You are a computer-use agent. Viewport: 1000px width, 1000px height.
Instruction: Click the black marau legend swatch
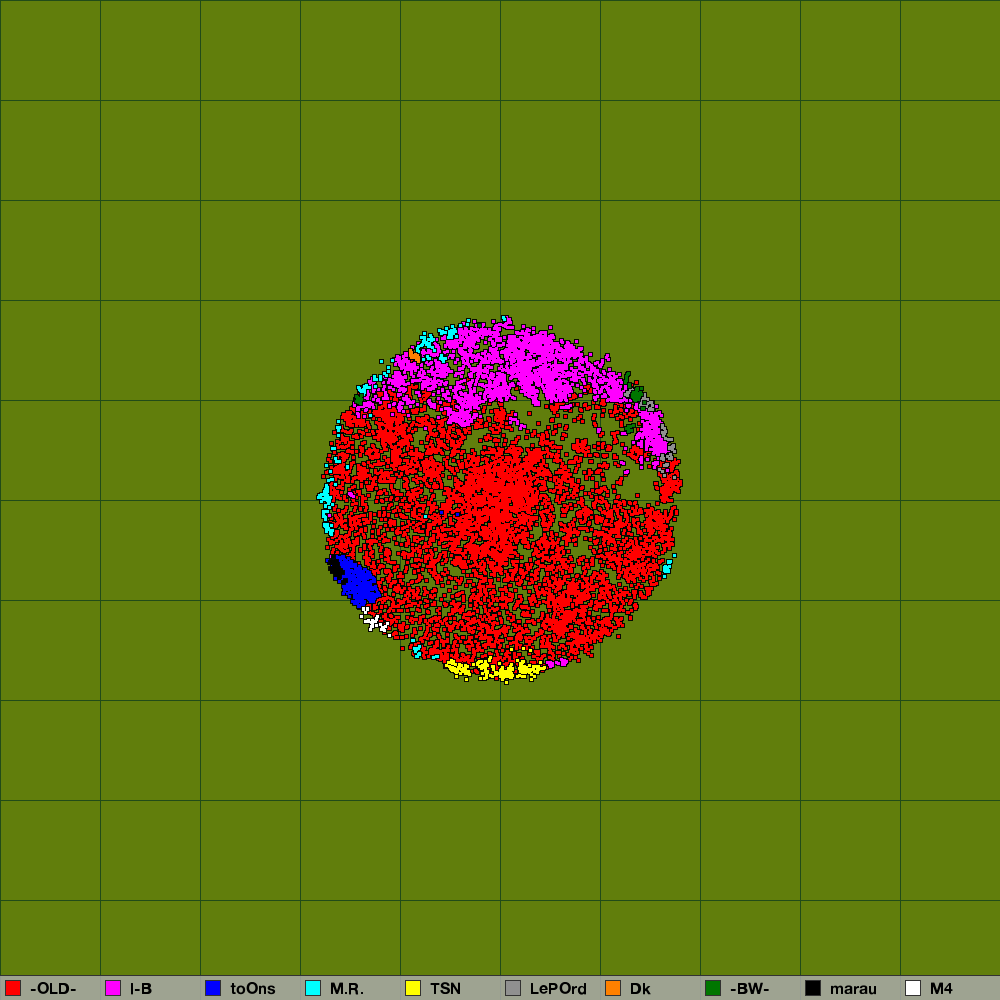point(813,988)
